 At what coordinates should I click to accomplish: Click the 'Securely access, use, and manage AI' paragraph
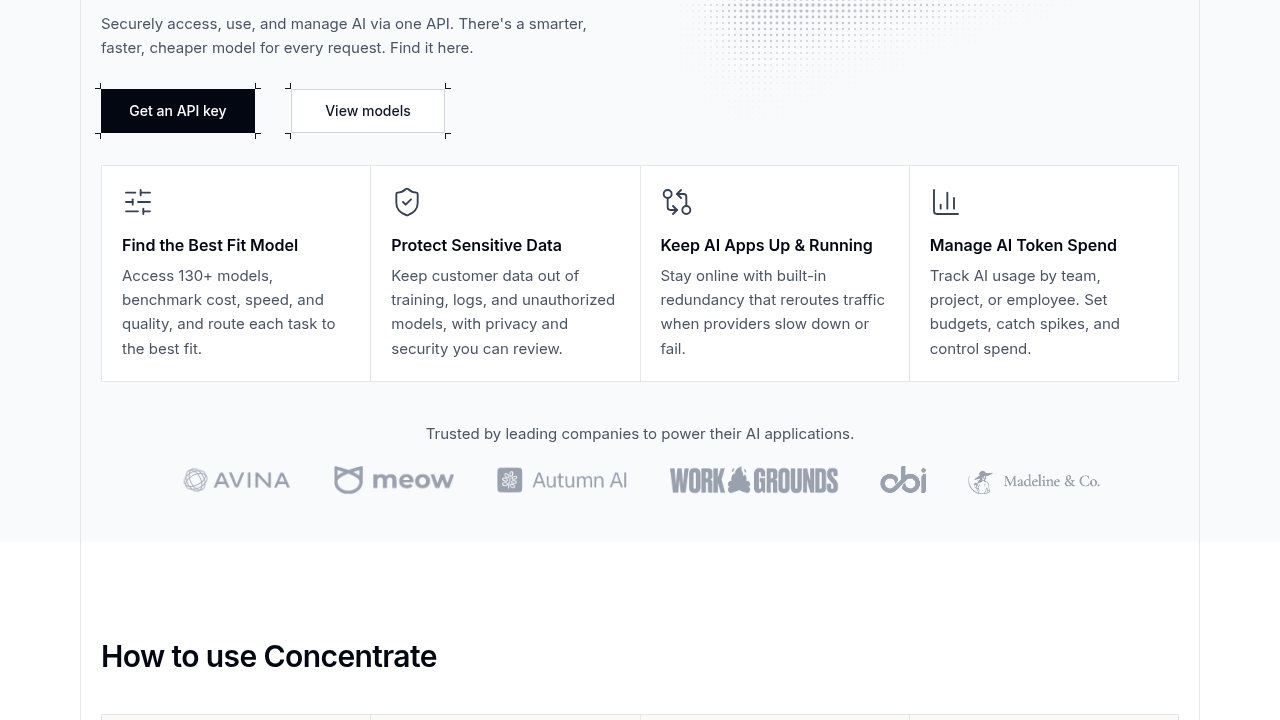(x=344, y=35)
